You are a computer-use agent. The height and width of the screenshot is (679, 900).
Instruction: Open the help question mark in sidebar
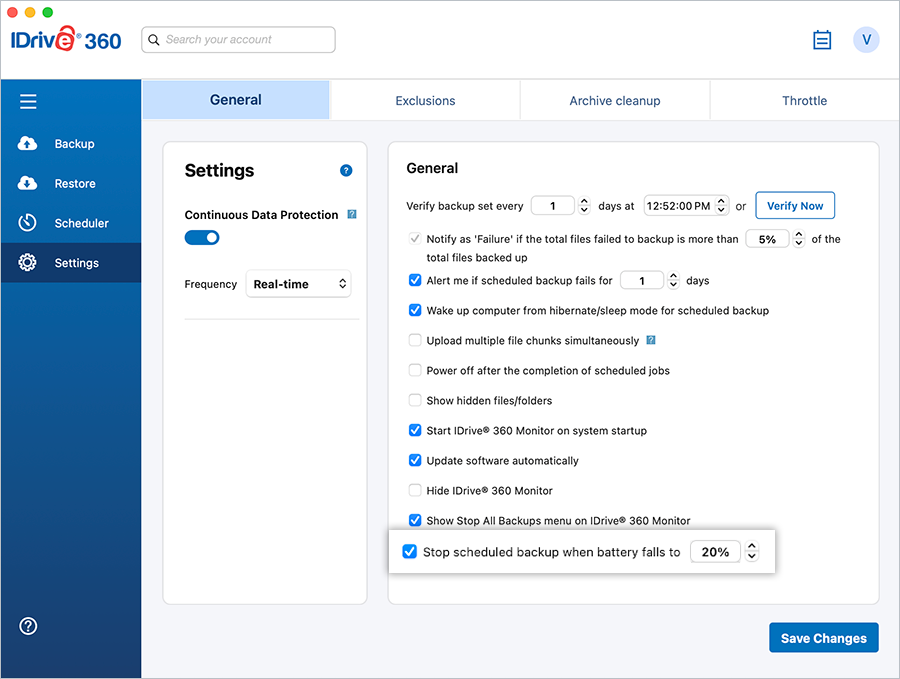click(28, 626)
